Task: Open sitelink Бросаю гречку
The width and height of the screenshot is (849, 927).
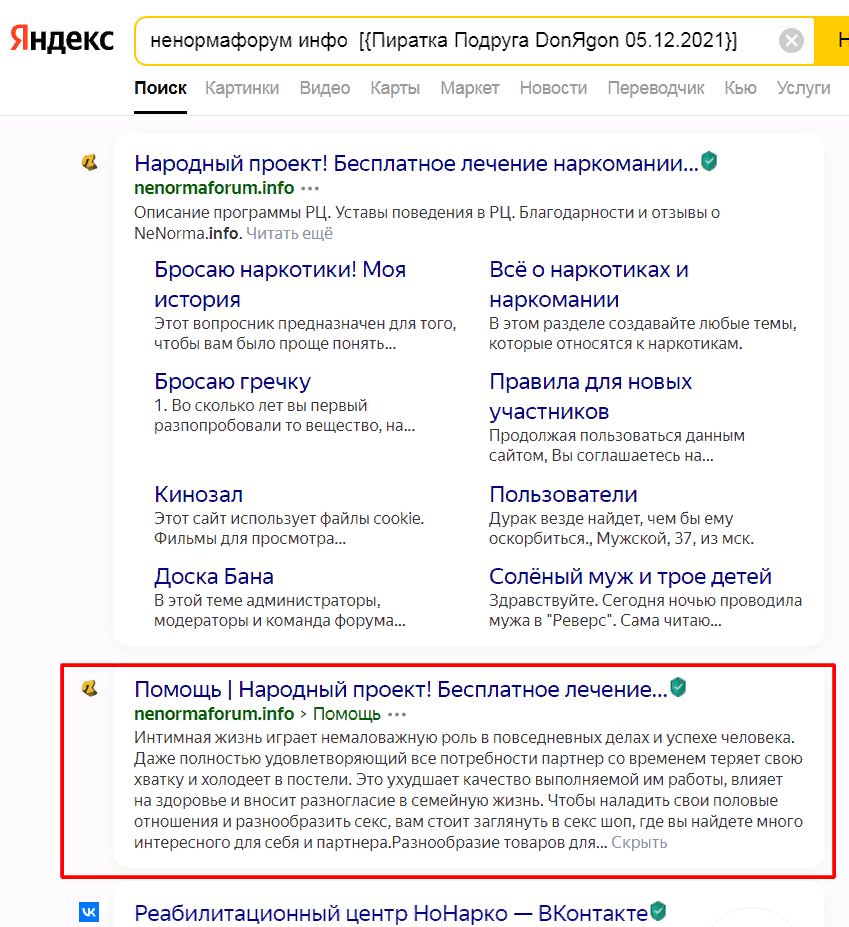Action: (x=232, y=381)
